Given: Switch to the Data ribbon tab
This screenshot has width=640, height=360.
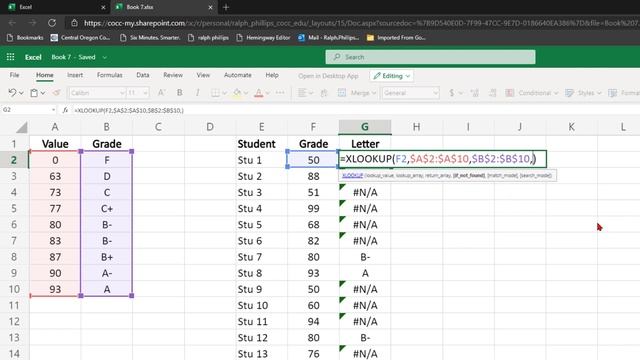Looking at the screenshot, I should coord(143,75).
